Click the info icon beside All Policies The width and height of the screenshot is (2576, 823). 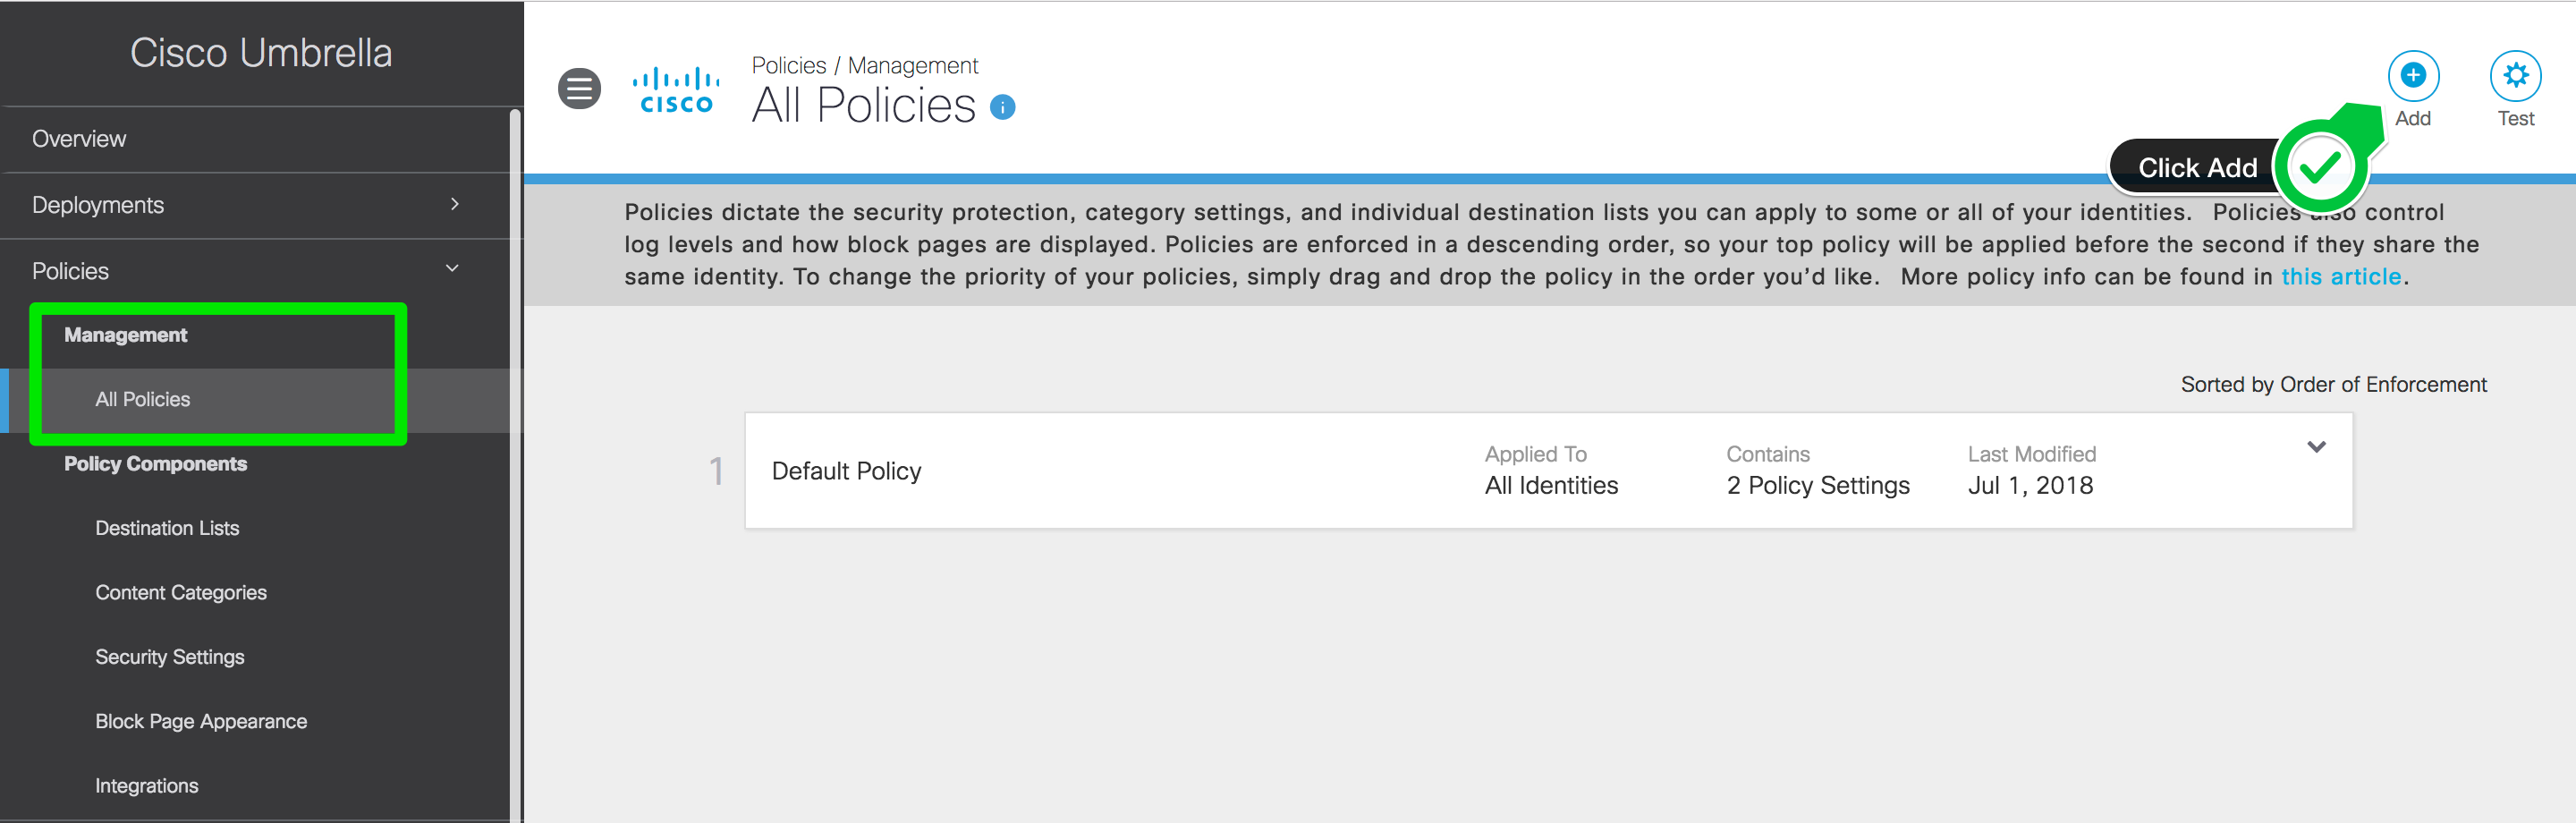pyautogui.click(x=1002, y=107)
